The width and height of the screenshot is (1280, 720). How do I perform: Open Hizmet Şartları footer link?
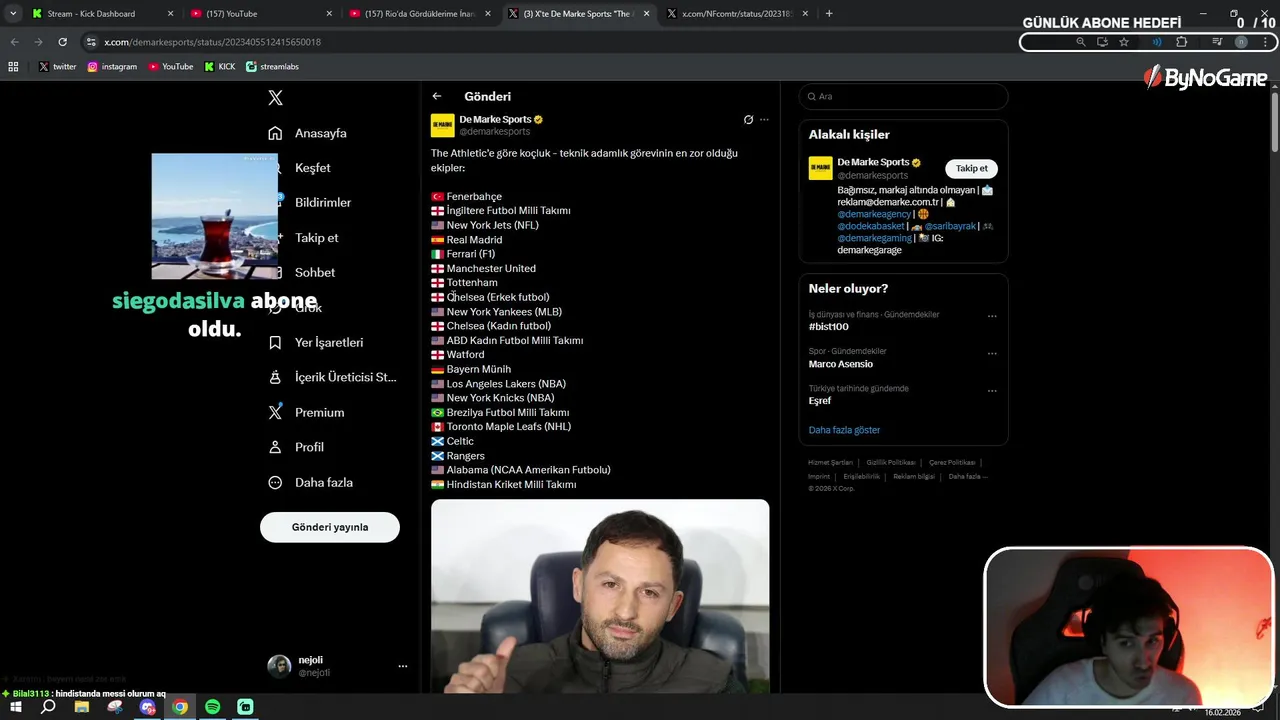pyautogui.click(x=831, y=463)
